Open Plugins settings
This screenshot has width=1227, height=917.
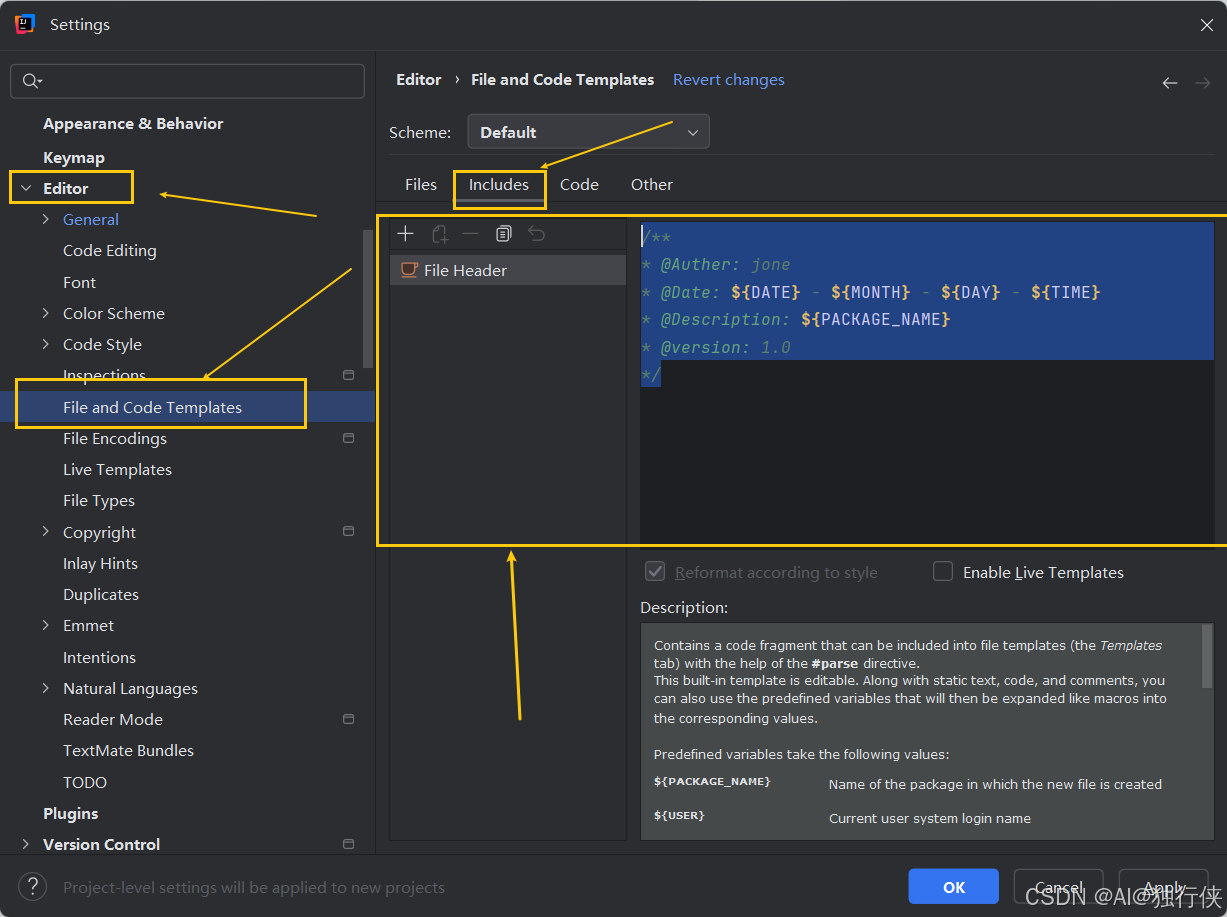pos(71,813)
